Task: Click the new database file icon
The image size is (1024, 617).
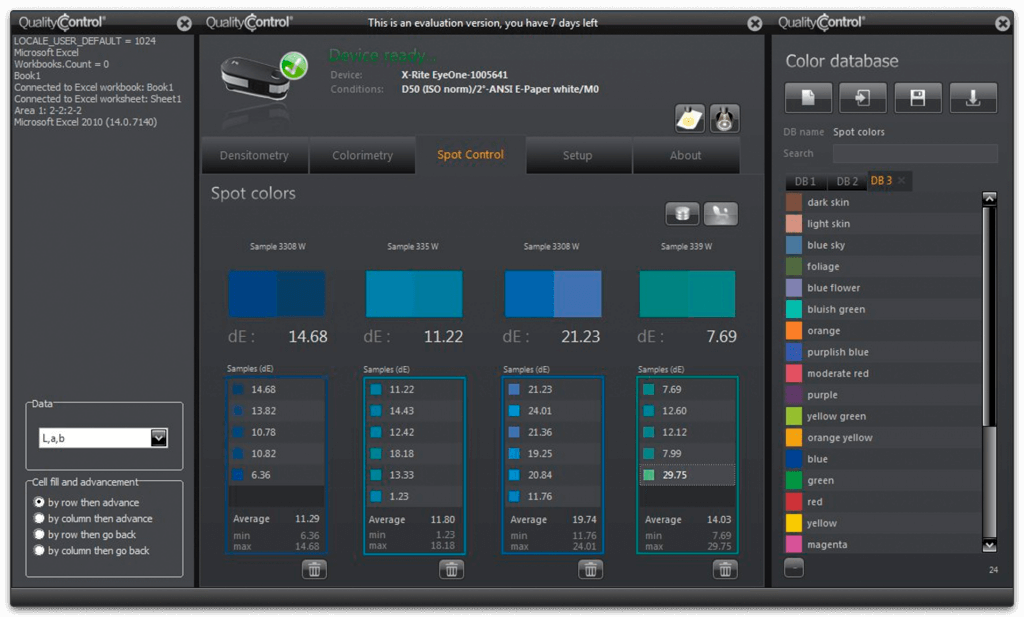Action: pyautogui.click(x=809, y=98)
